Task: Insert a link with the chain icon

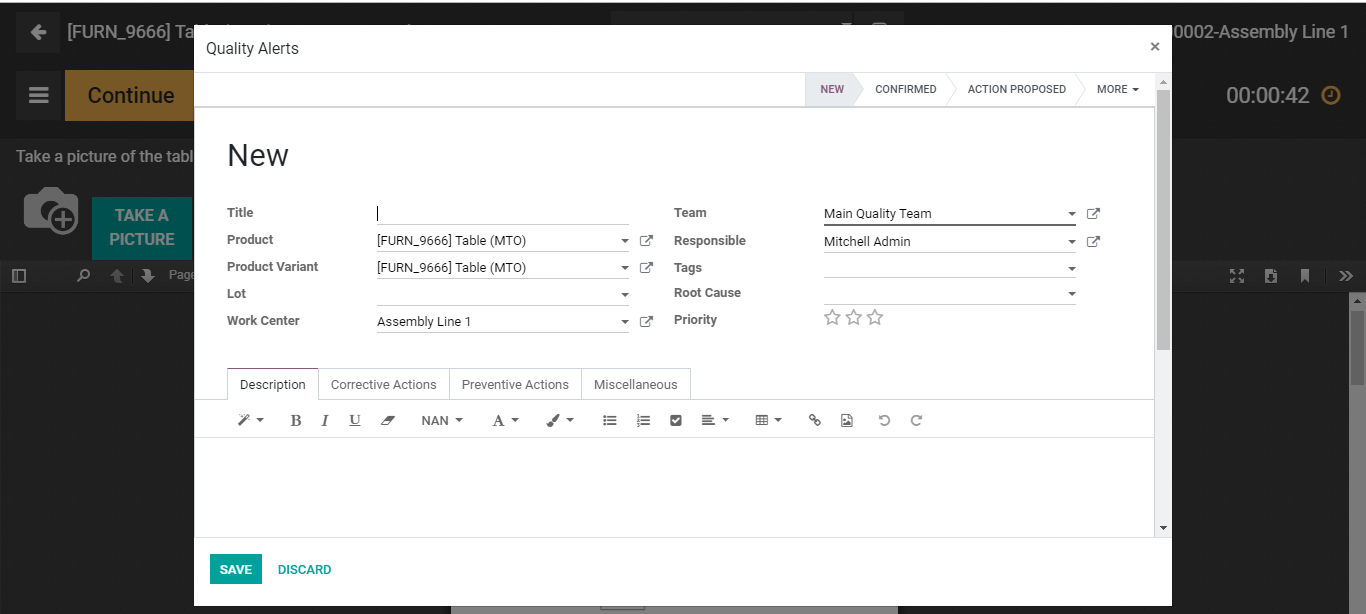Action: 815,421
